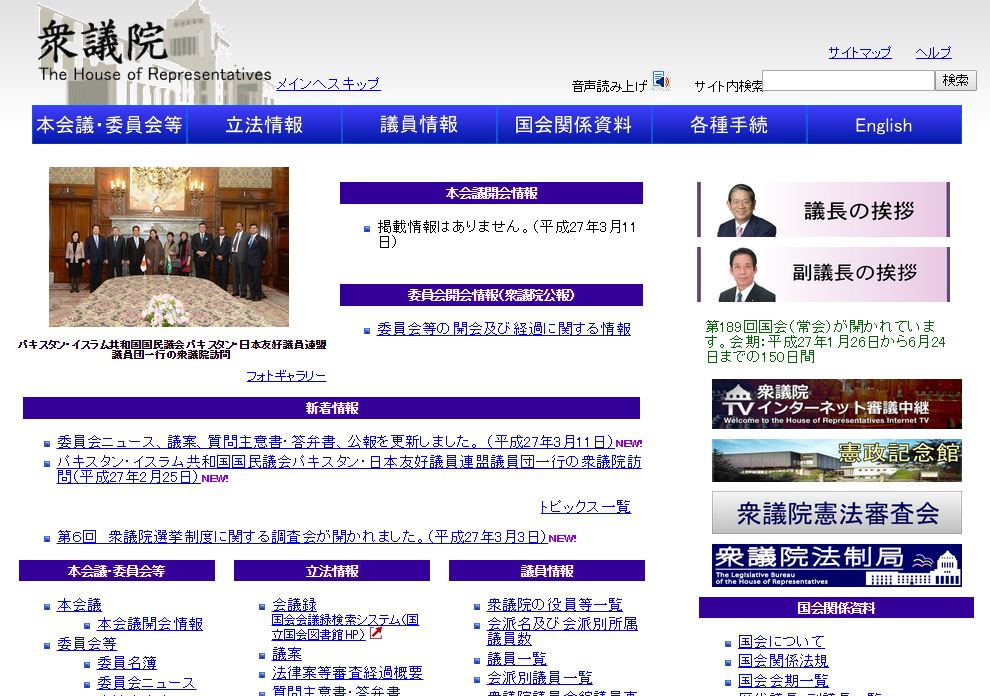Open the 委員会等 link
The image size is (990, 696).
(x=86, y=644)
